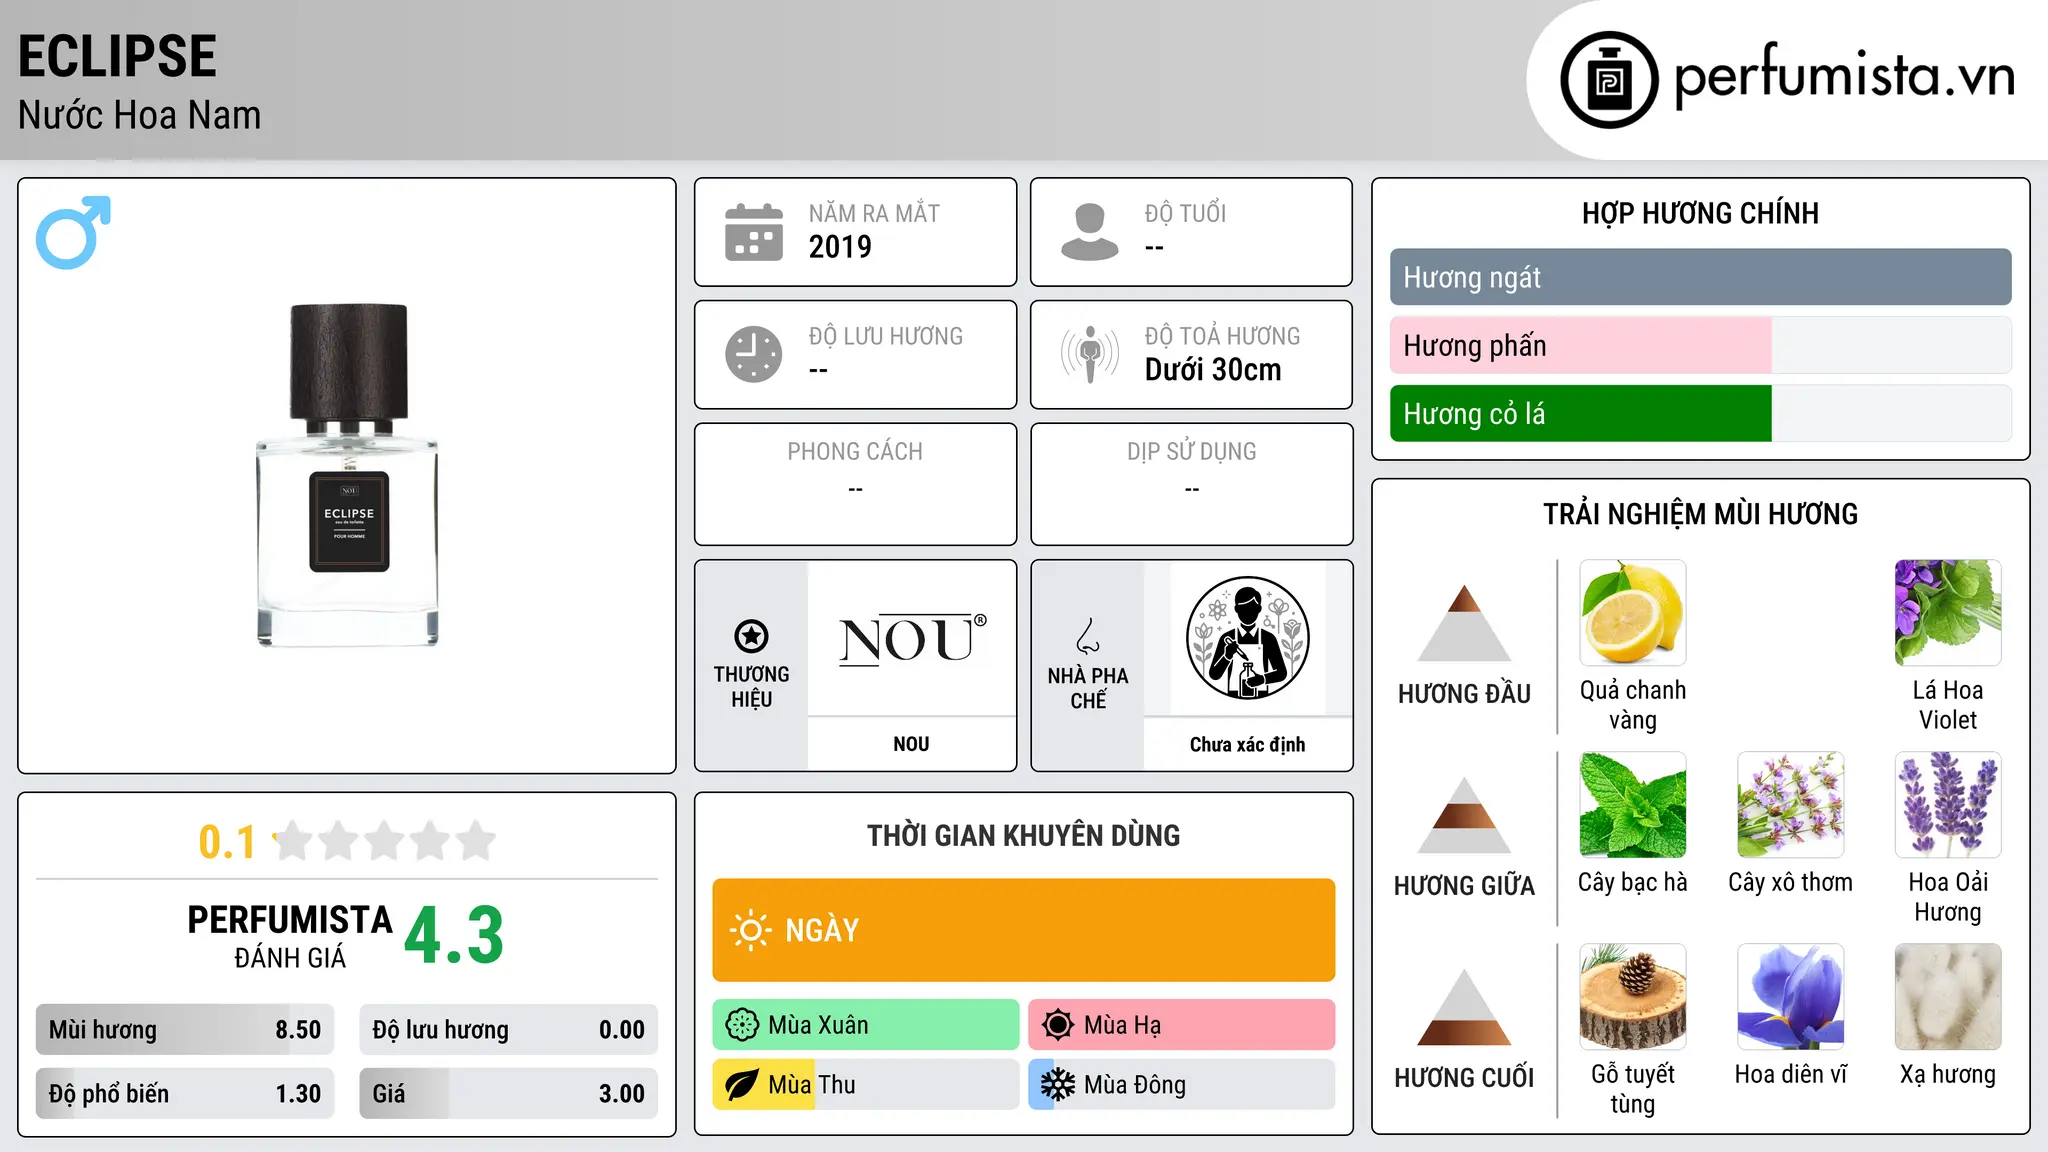Click the perfumer illustration icon

[x=1247, y=638]
